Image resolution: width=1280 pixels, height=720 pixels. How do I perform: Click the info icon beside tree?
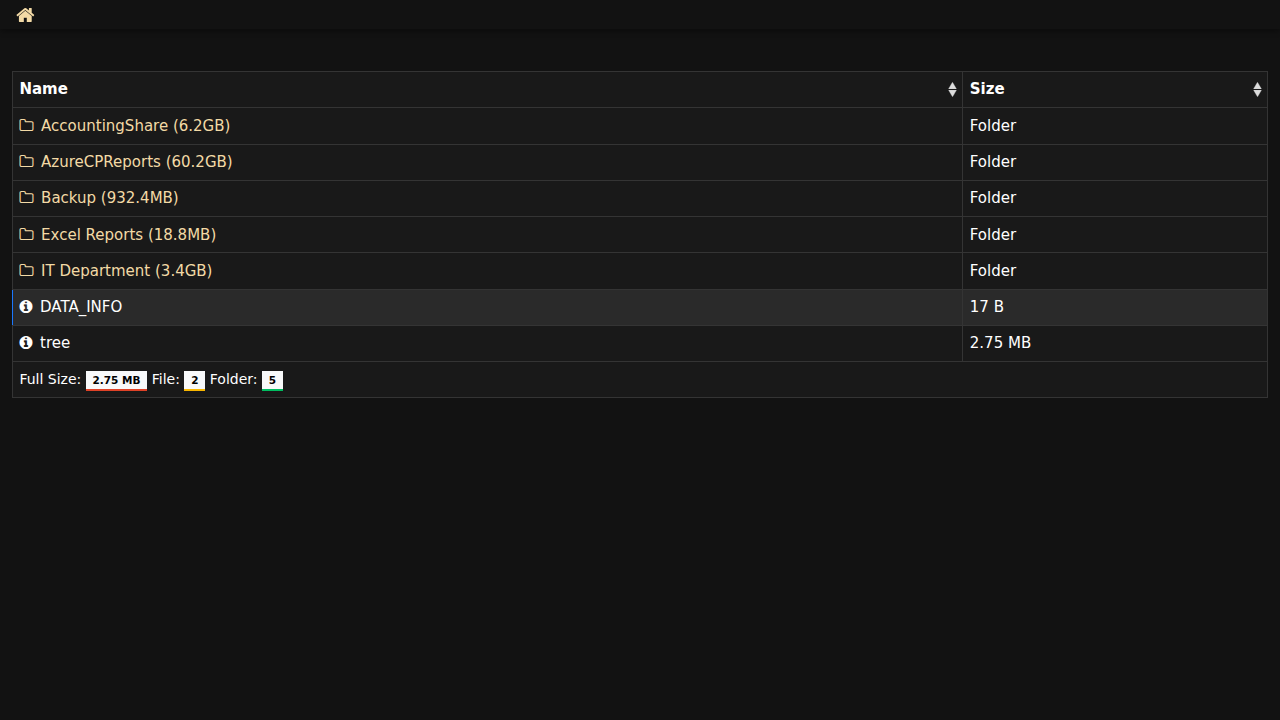26,343
